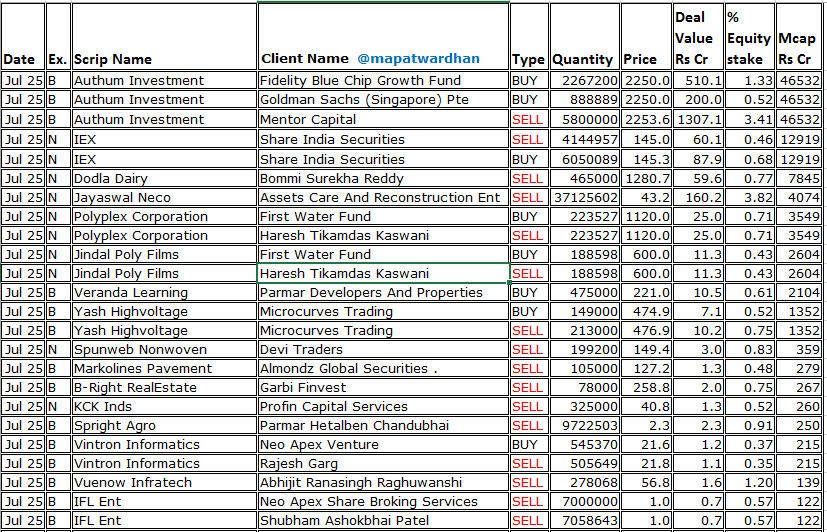Select the price '474.9' cell
827x532 pixels.
pos(646,312)
